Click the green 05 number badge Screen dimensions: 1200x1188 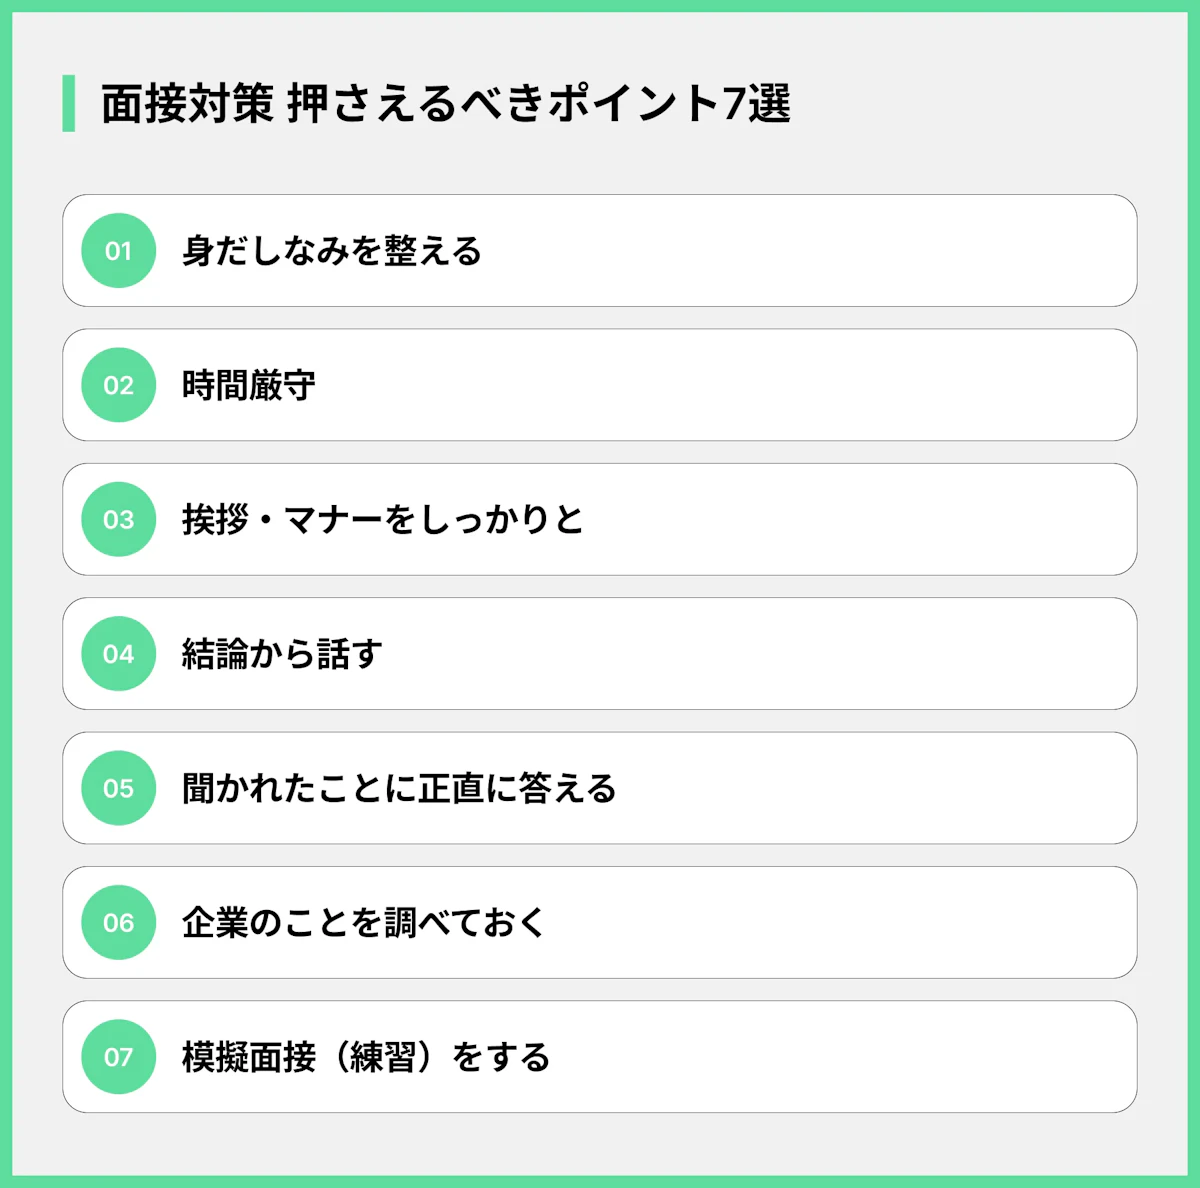(118, 788)
